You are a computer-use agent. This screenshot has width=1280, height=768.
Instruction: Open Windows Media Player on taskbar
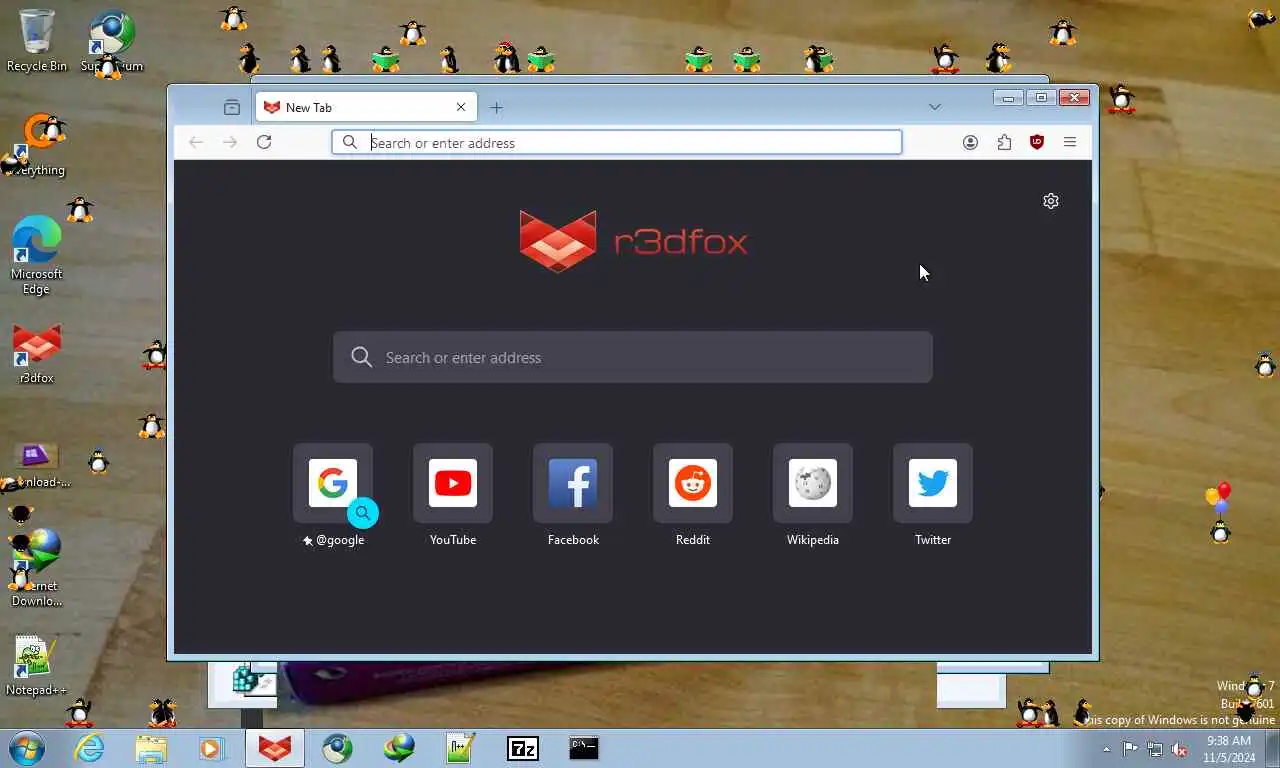(211, 748)
